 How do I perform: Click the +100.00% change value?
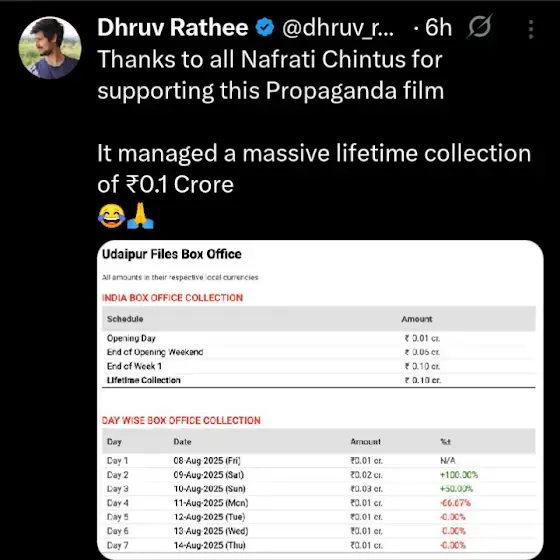459,475
